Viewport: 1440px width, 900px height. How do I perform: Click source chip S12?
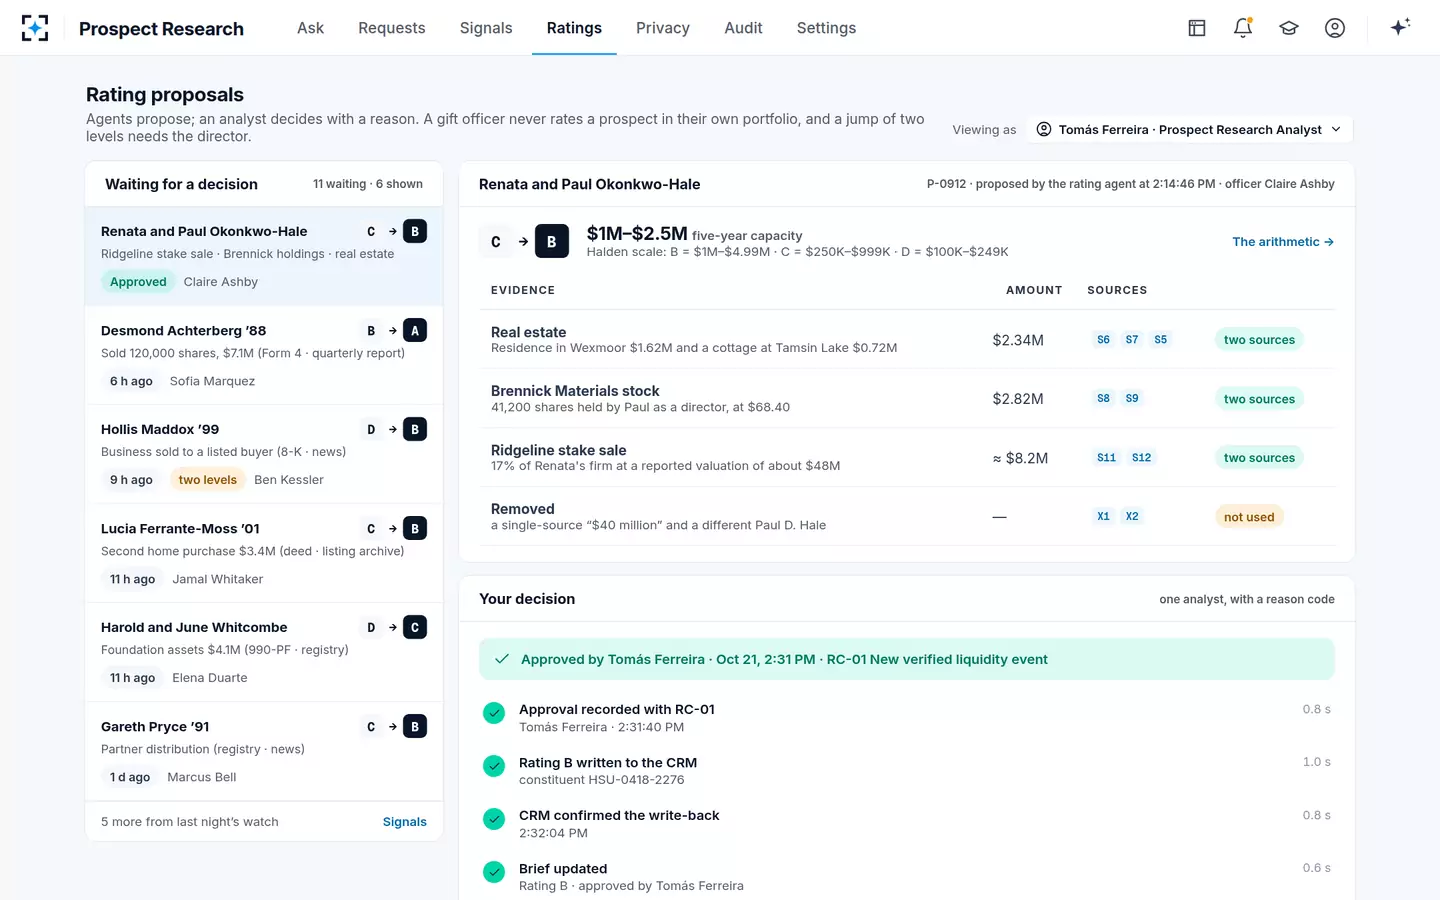click(1142, 458)
